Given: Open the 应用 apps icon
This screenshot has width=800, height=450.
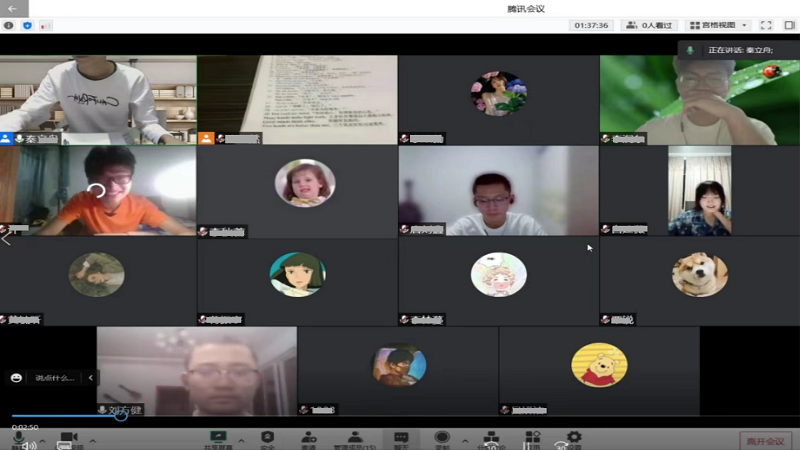Looking at the screenshot, I should click(x=532, y=439).
